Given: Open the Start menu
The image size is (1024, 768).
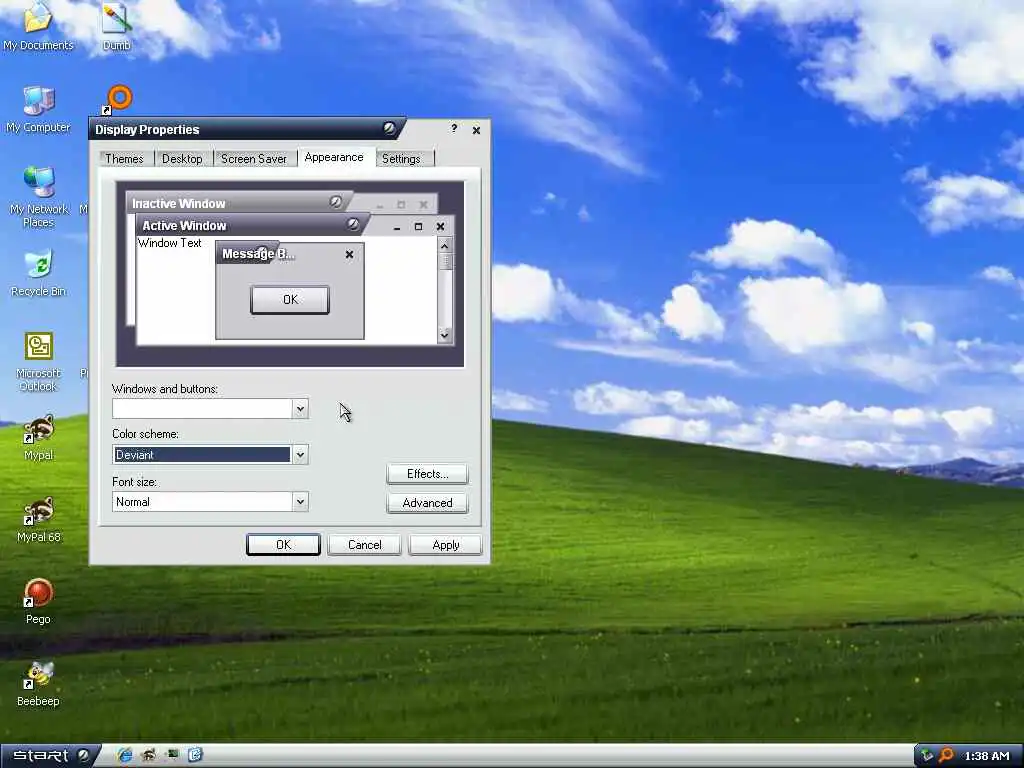Looking at the screenshot, I should click(50, 756).
